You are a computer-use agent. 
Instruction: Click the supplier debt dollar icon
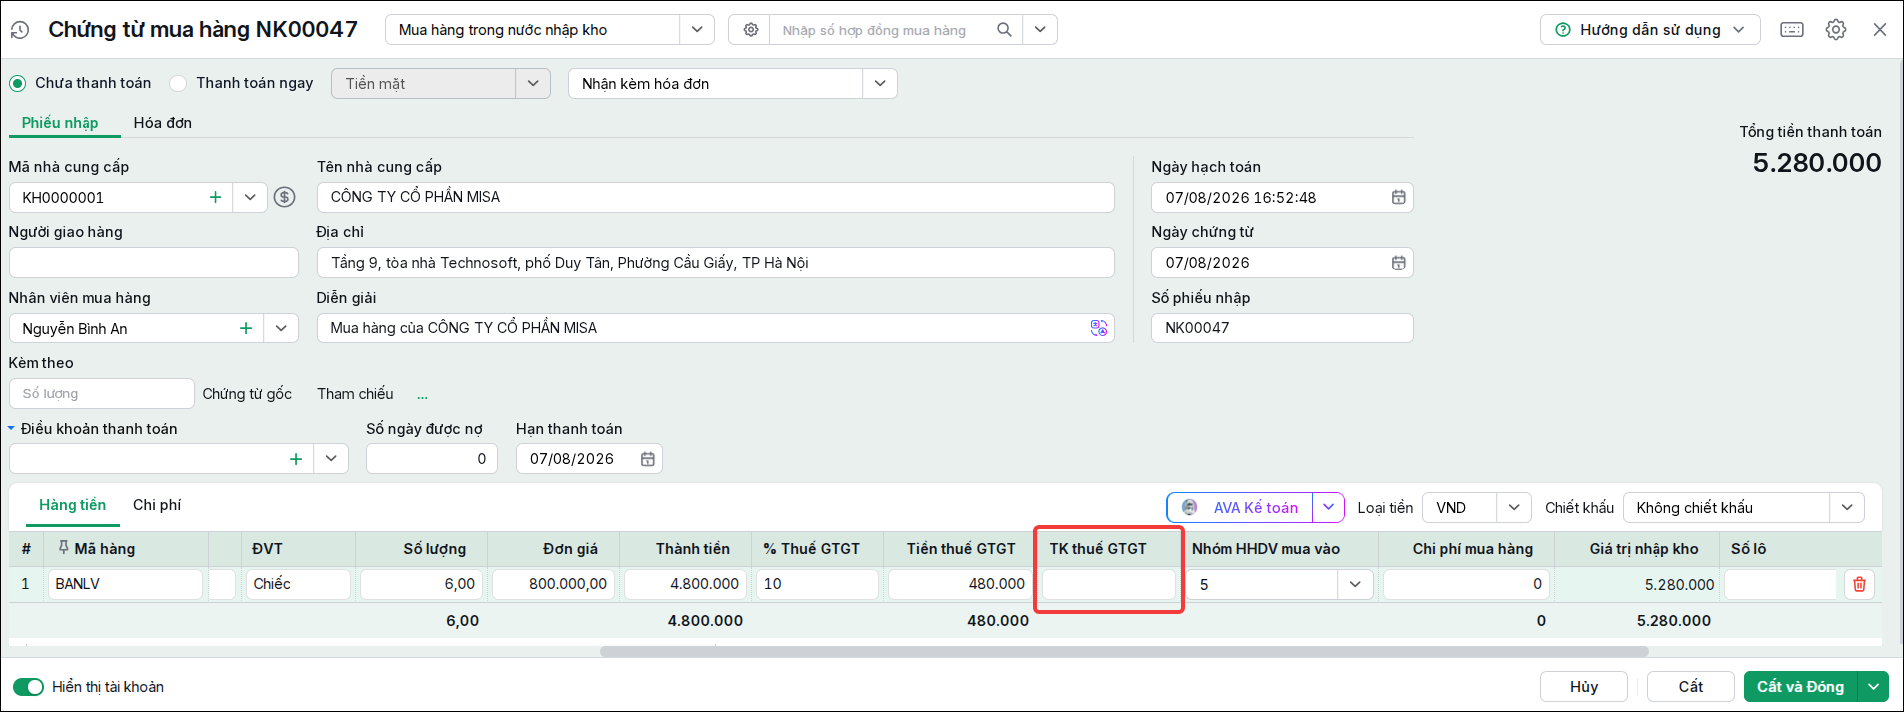tap(285, 197)
